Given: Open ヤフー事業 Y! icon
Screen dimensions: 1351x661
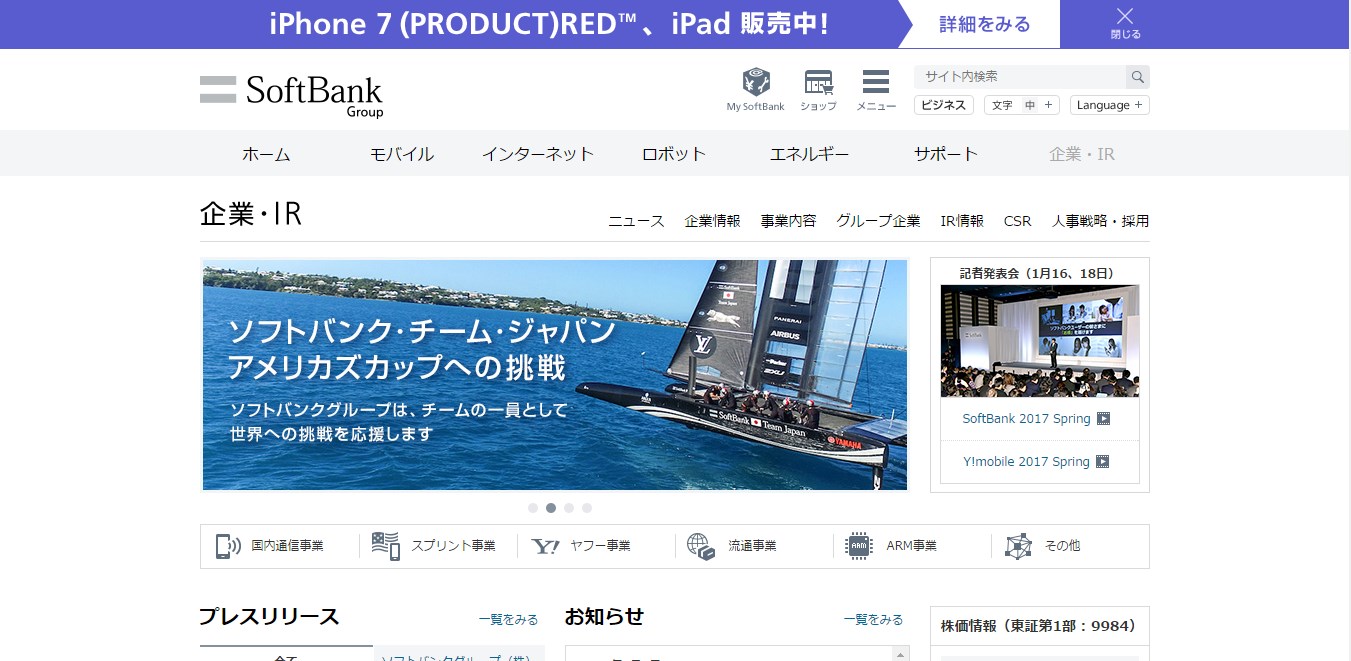Looking at the screenshot, I should tap(545, 546).
